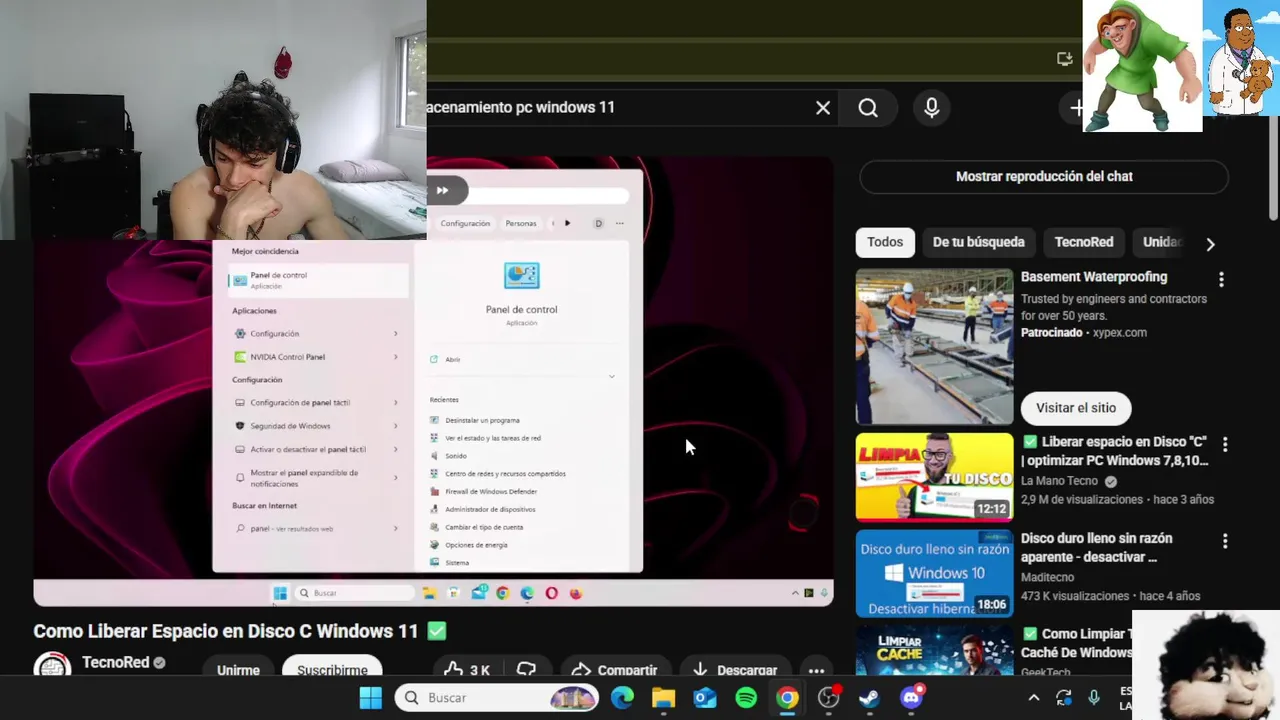Open Basement Waterproofing ad thumbnail

[x=934, y=347]
